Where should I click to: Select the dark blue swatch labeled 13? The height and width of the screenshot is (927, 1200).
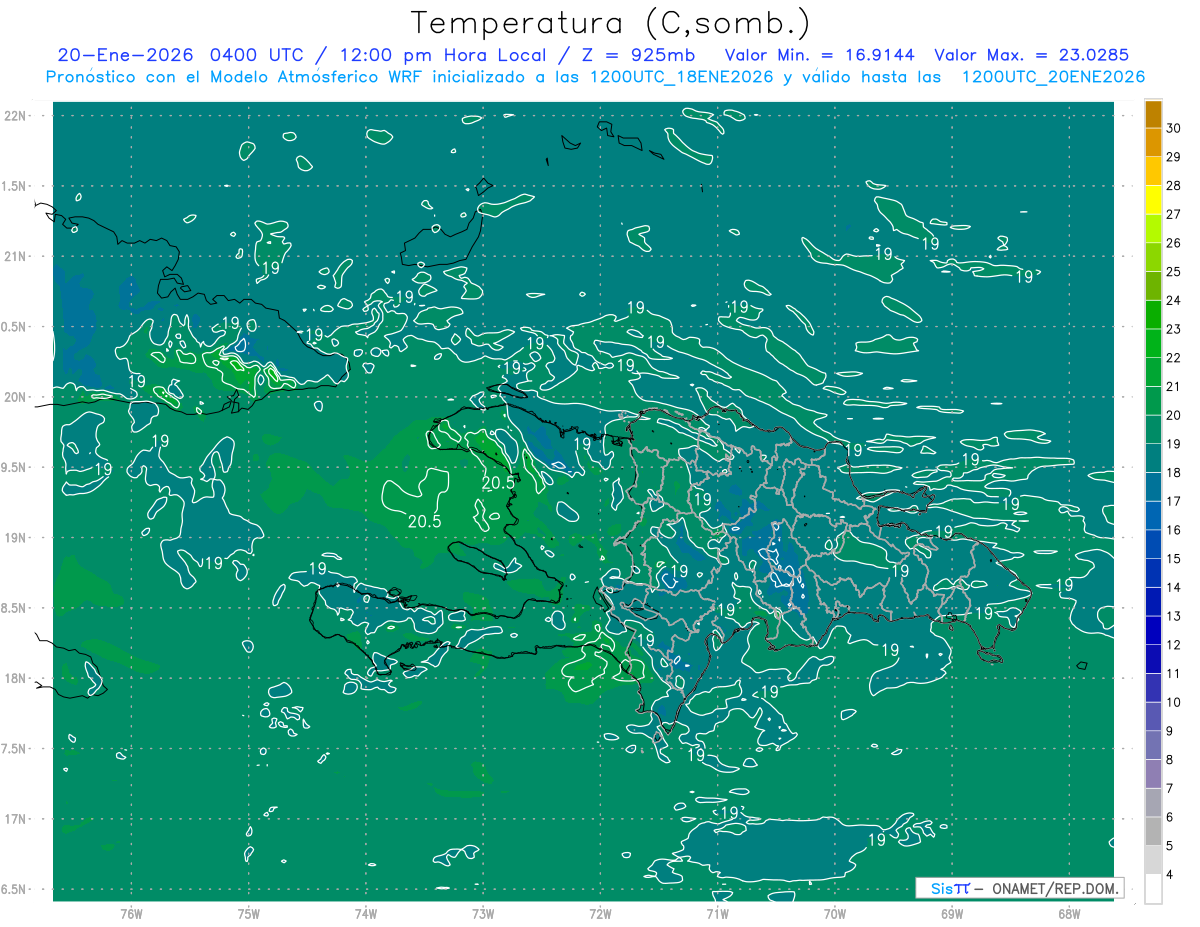tap(1153, 602)
